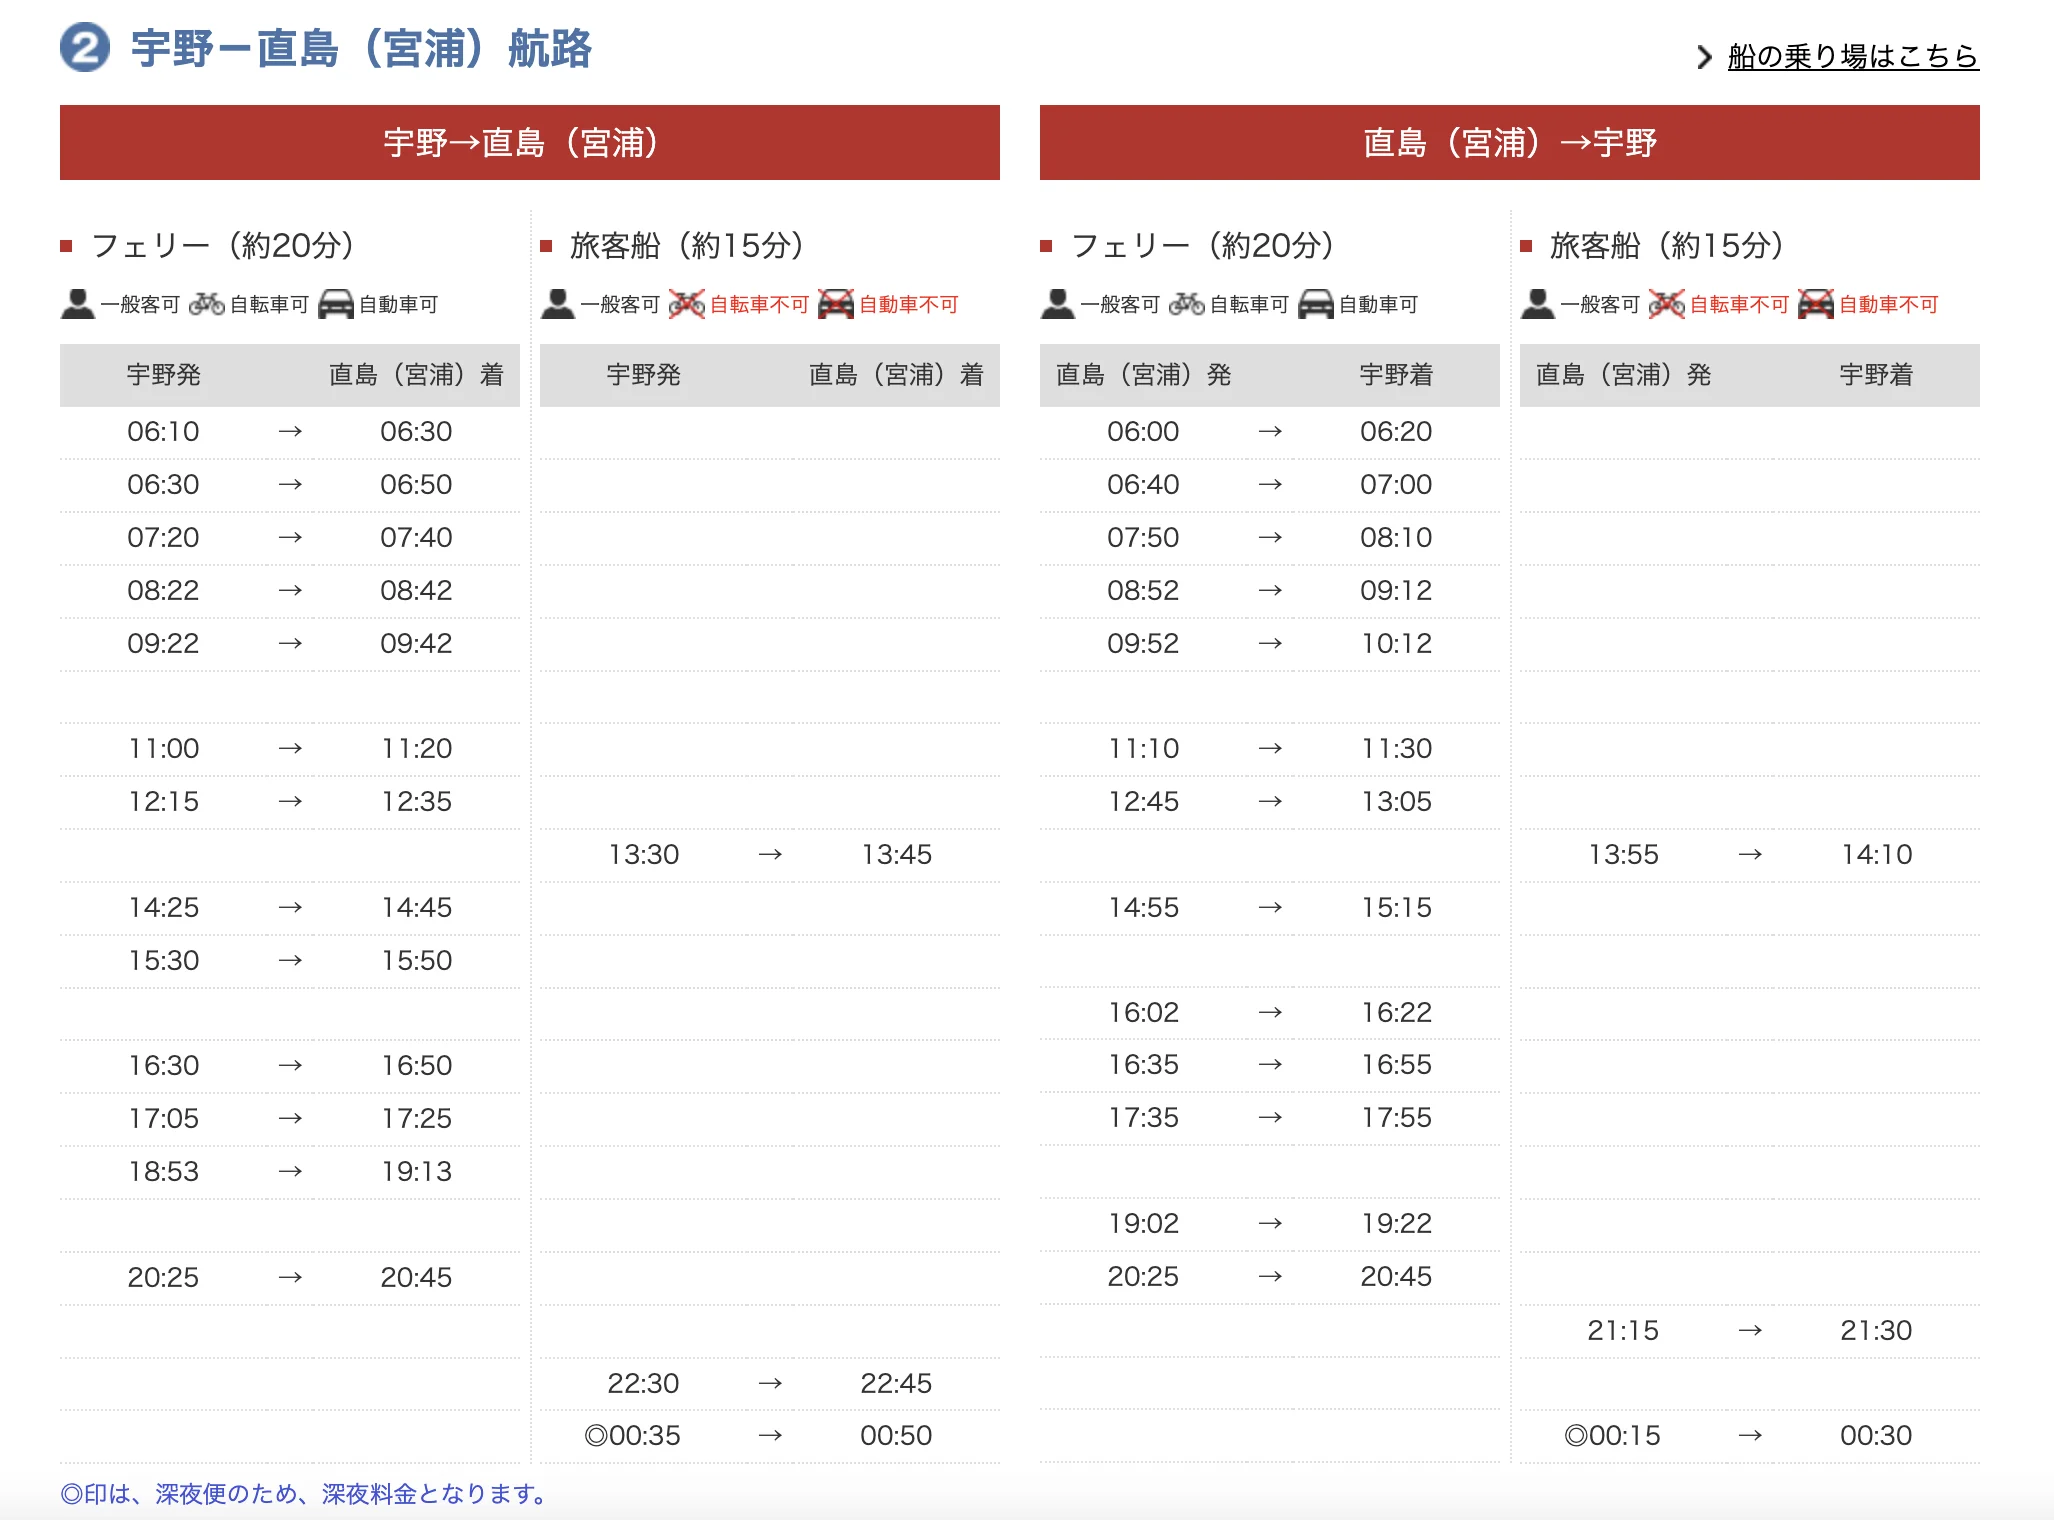
Task: Click crossed-out bicycle icon in 宇野発 旅客船 legend
Action: (x=687, y=303)
